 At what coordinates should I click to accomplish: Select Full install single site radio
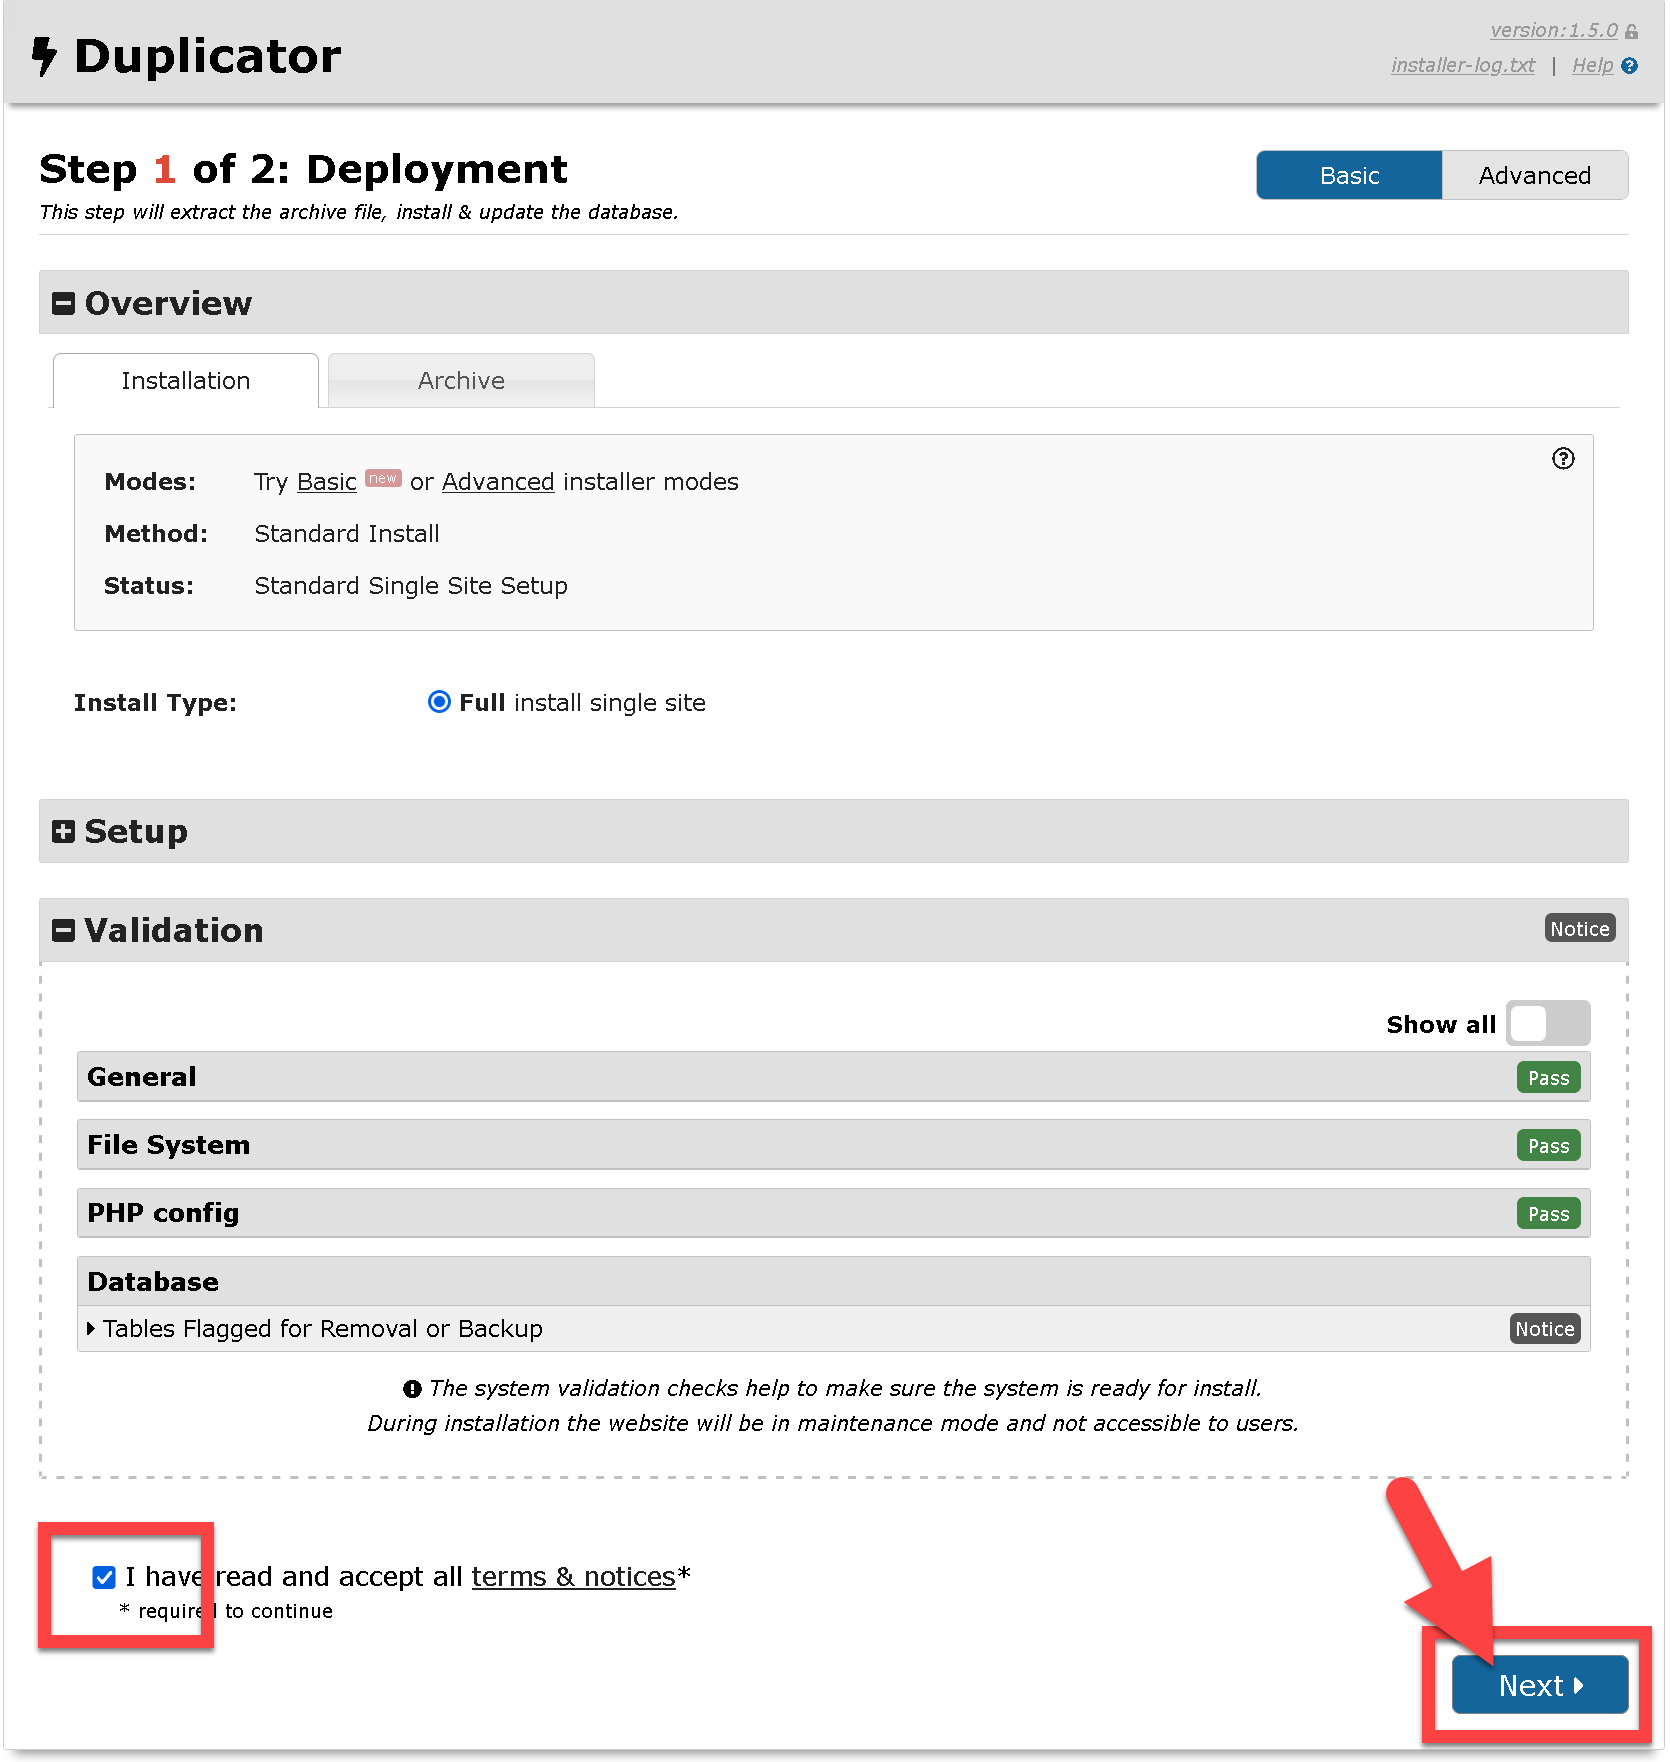(439, 702)
